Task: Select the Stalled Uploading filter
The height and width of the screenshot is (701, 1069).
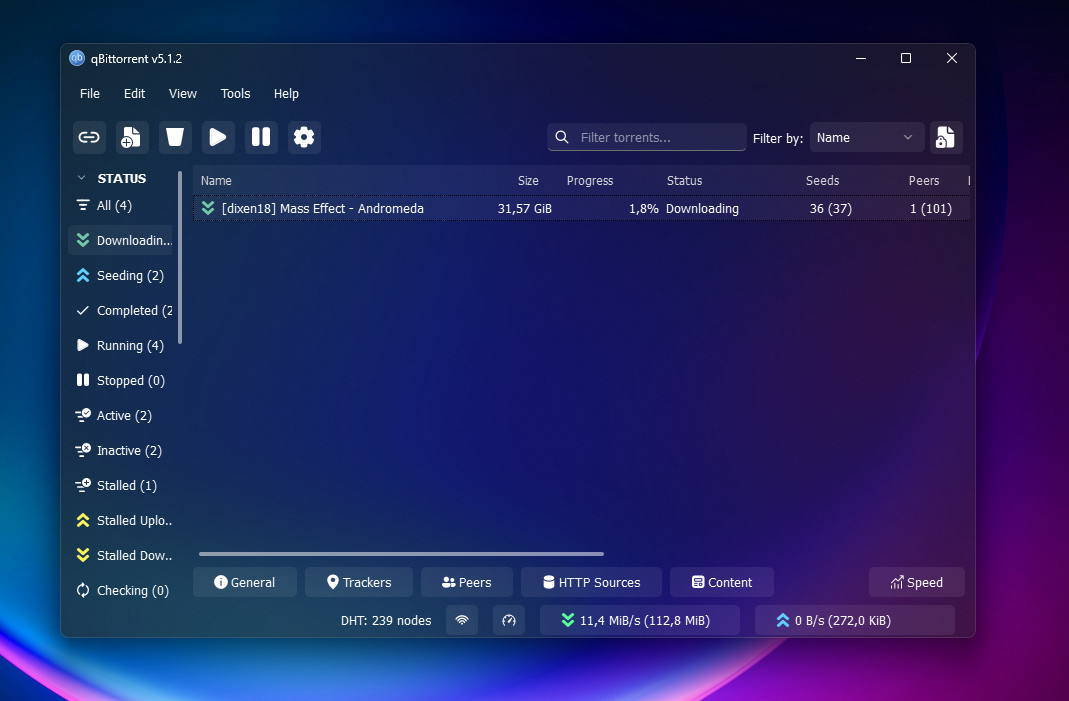Action: pyautogui.click(x=121, y=520)
